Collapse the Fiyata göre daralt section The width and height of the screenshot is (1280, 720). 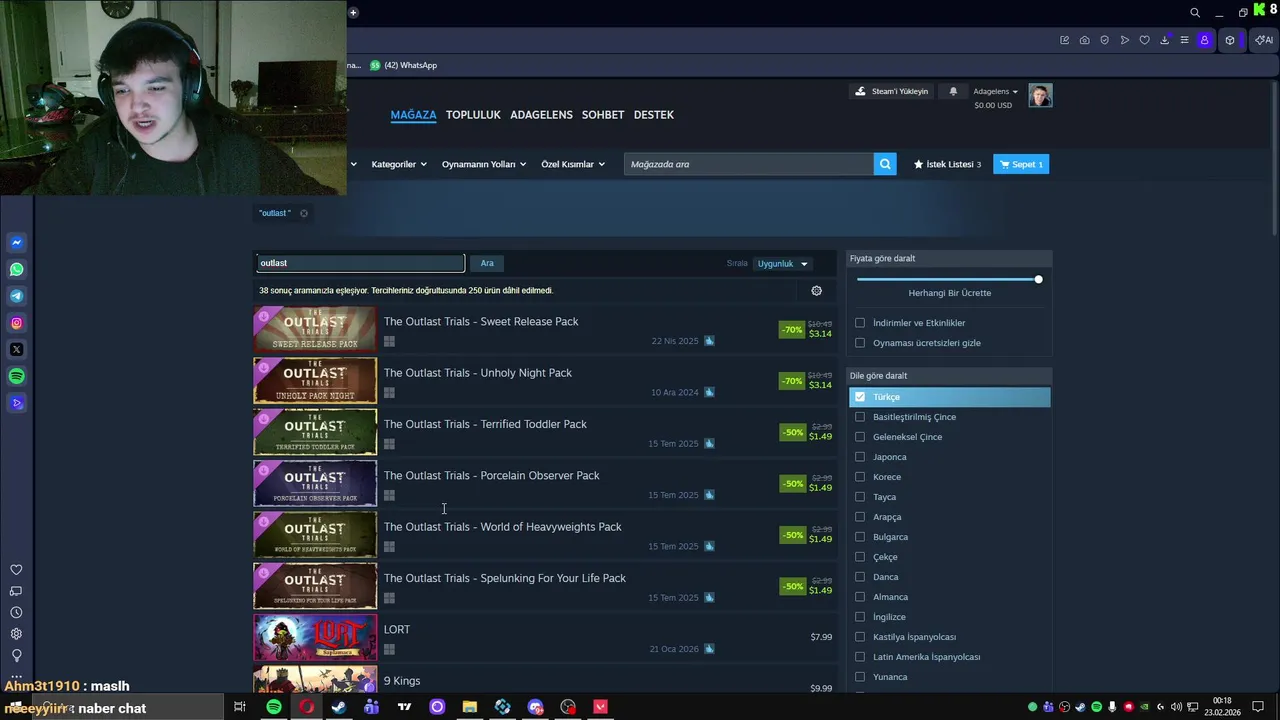pyautogui.click(x=949, y=258)
